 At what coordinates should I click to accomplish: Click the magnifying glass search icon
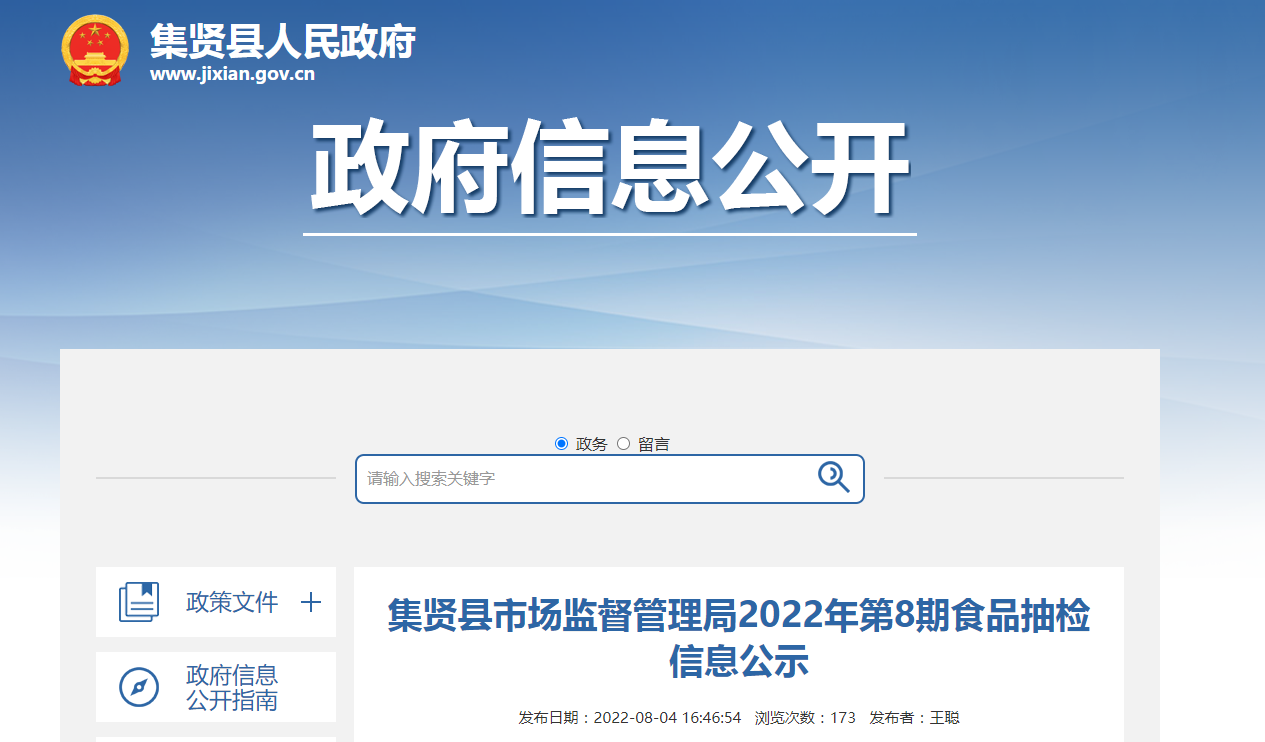click(x=833, y=477)
